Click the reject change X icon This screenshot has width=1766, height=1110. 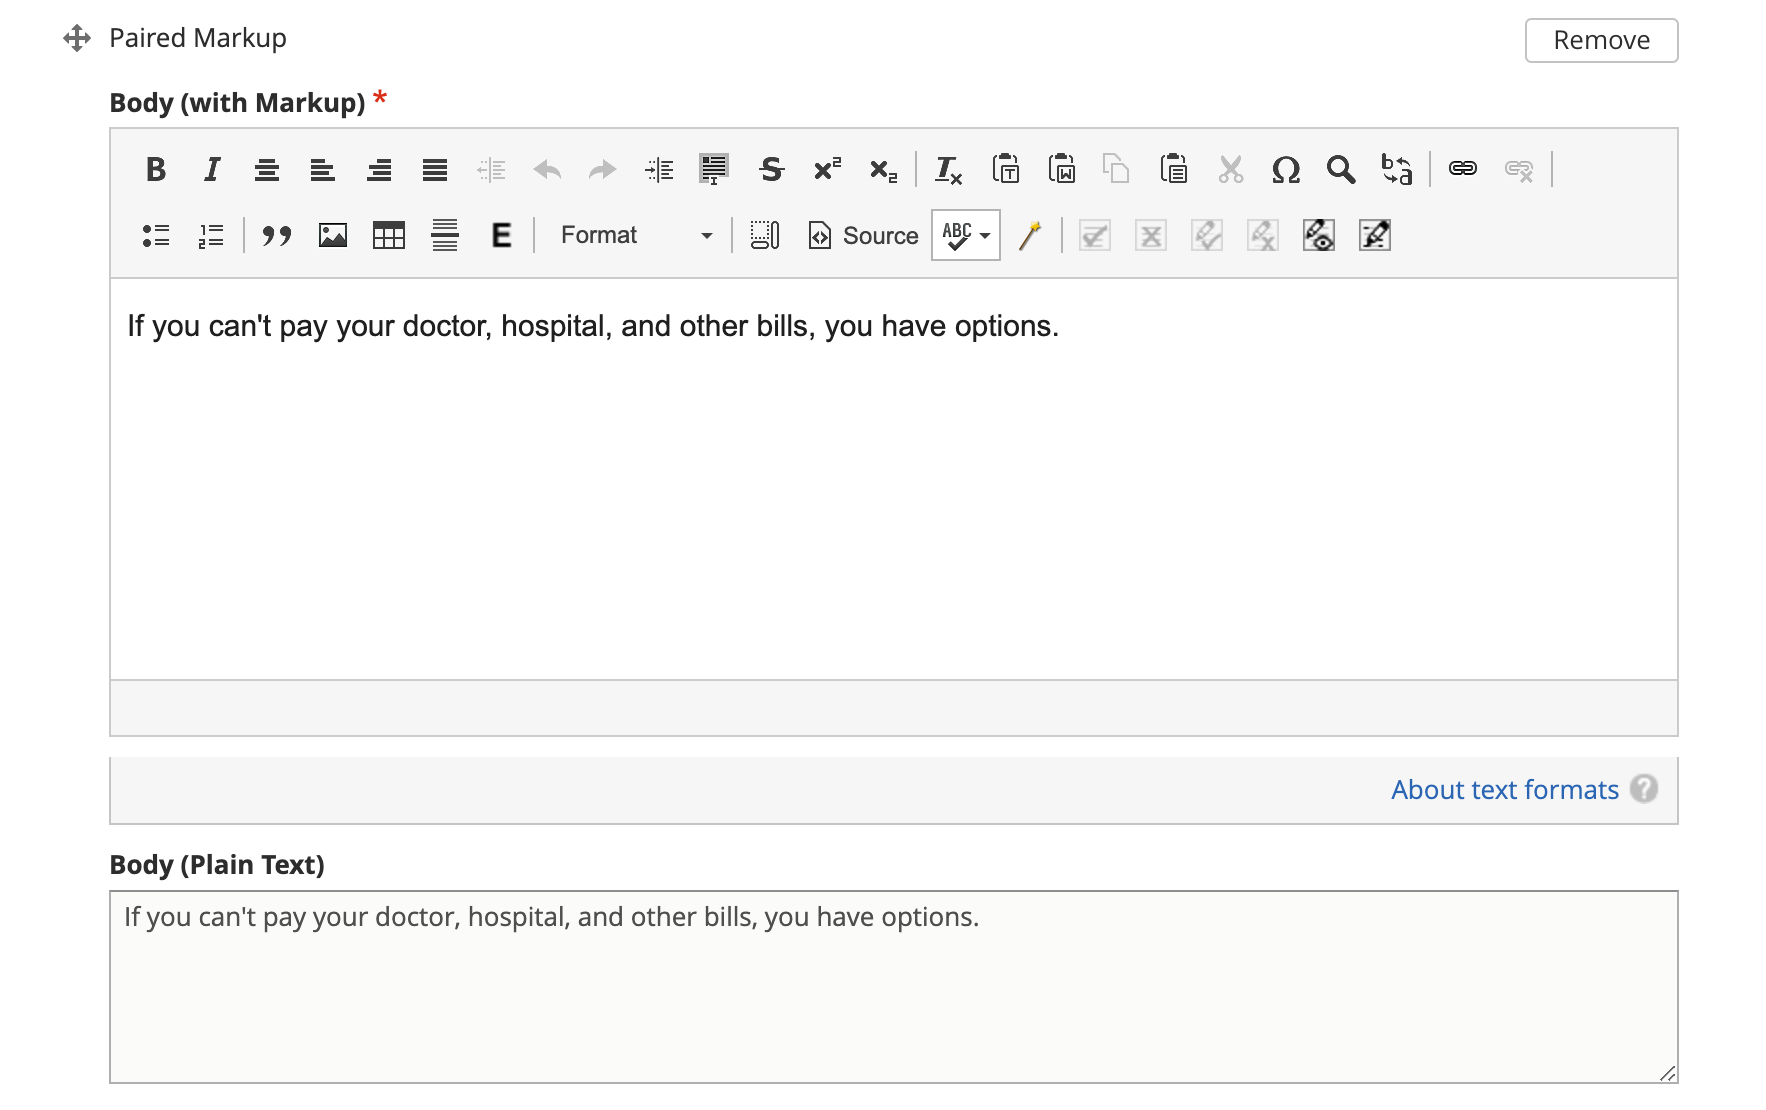1151,235
